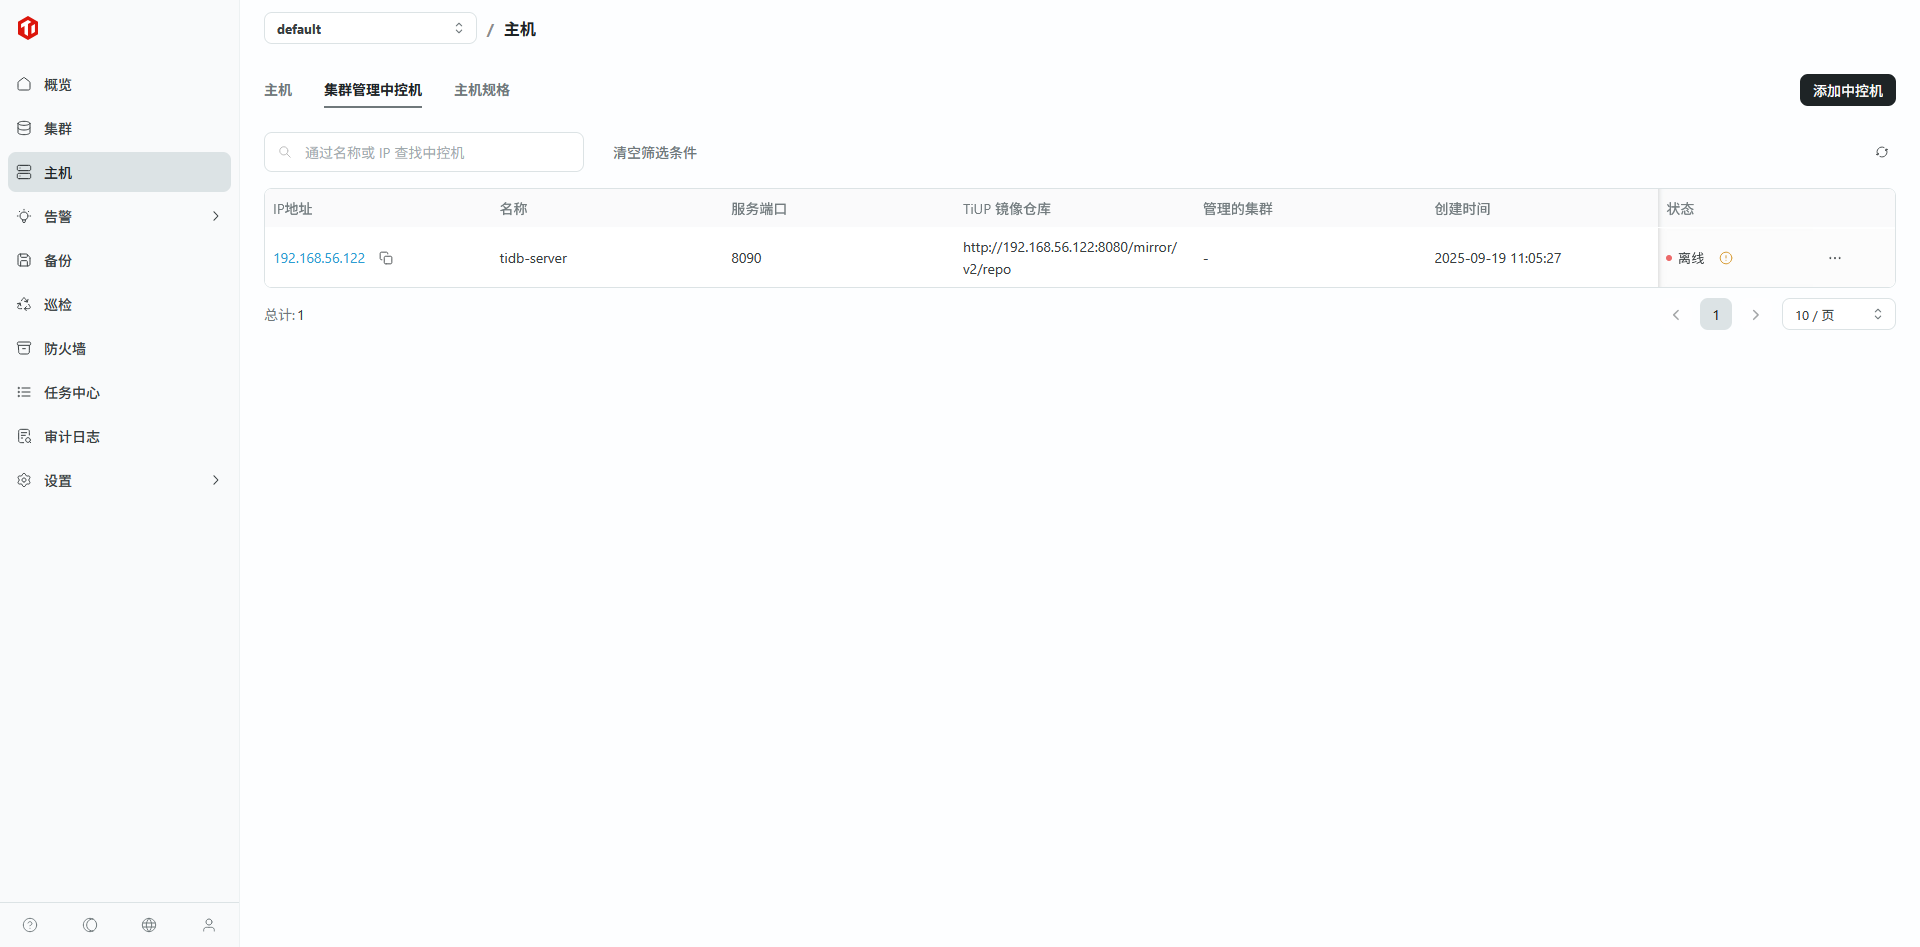The width and height of the screenshot is (1920, 947).
Task: Click the 添加中控机 button
Action: 1847,90
